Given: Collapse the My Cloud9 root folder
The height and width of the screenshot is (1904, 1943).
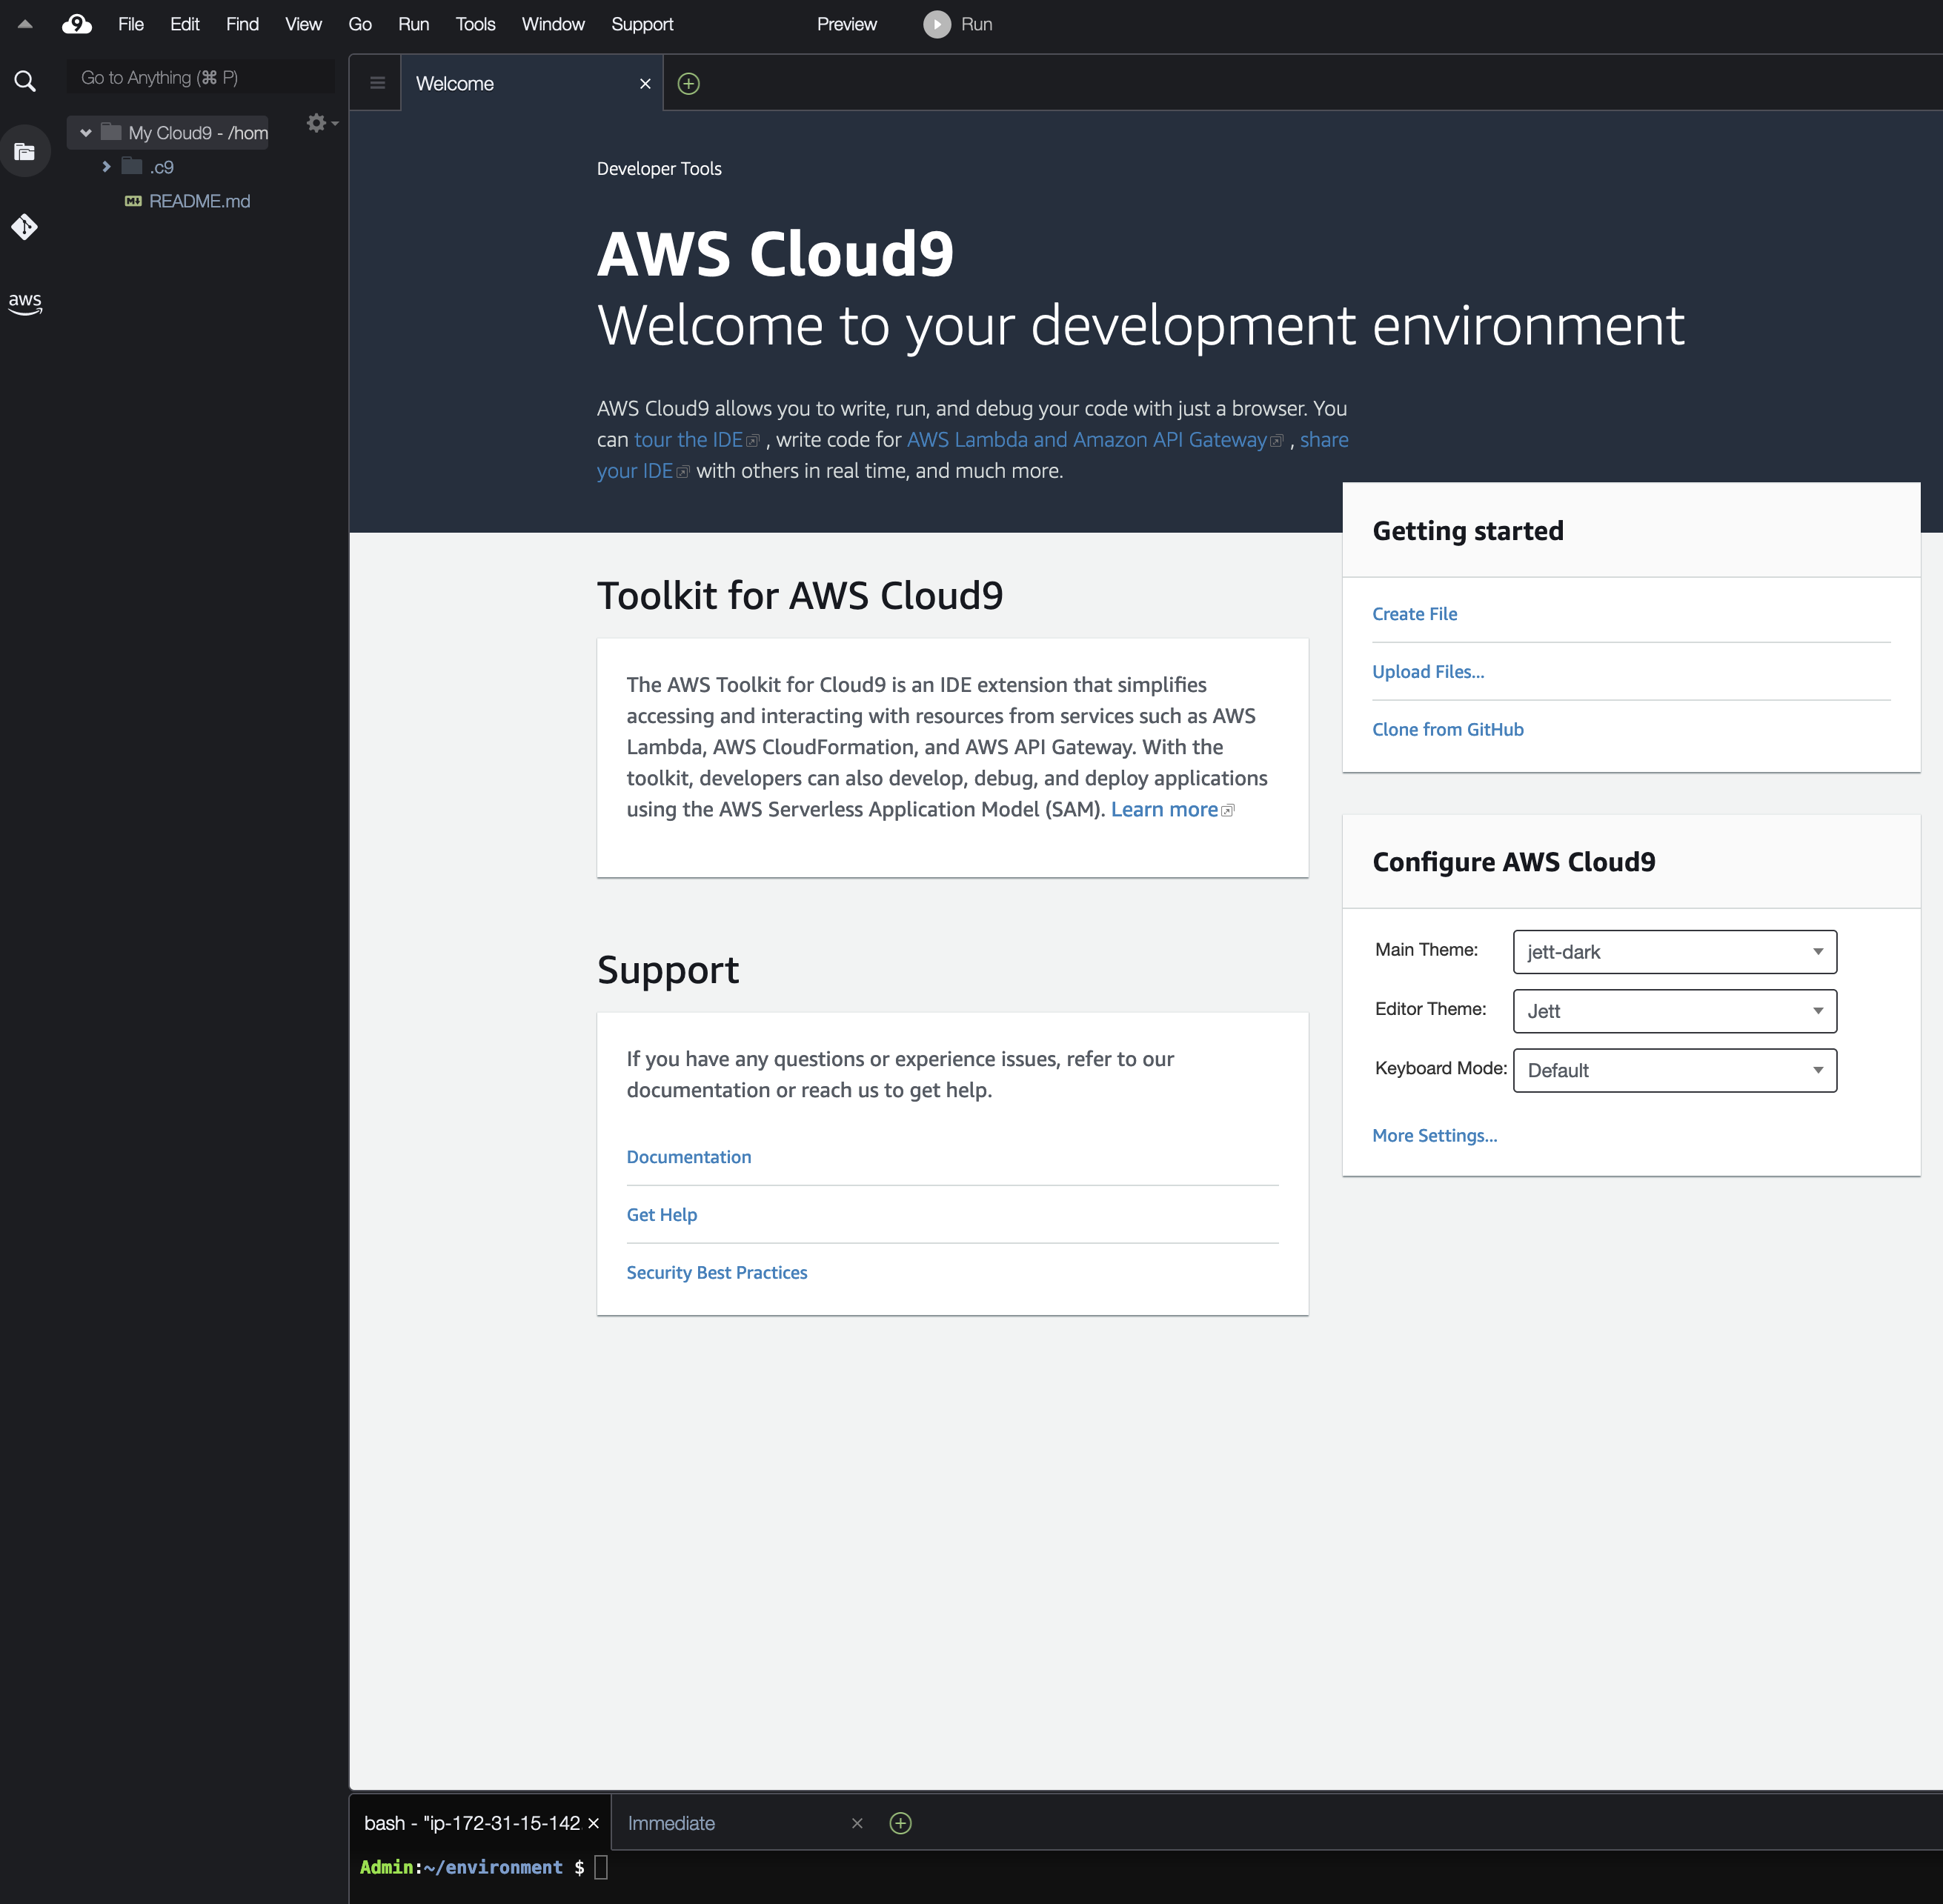Looking at the screenshot, I should point(86,132).
